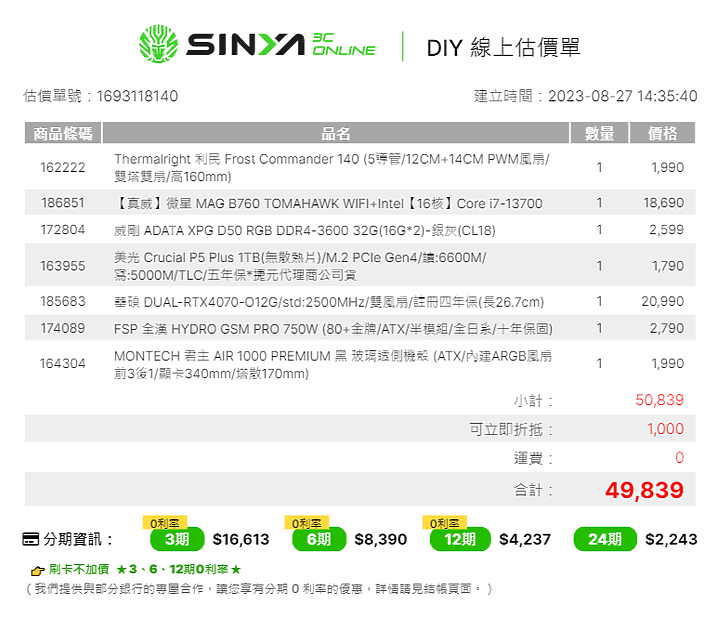Click the discount value 1,000
This screenshot has width=720, height=618.
pyautogui.click(x=665, y=429)
